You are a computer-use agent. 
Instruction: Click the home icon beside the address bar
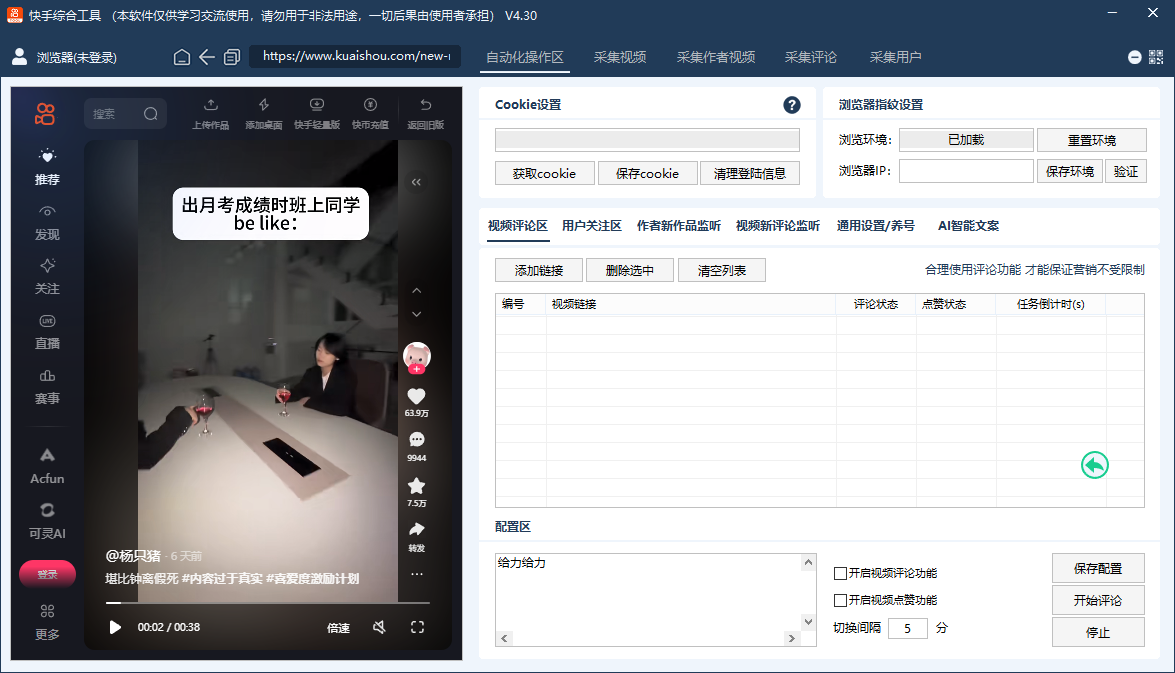pyautogui.click(x=182, y=57)
